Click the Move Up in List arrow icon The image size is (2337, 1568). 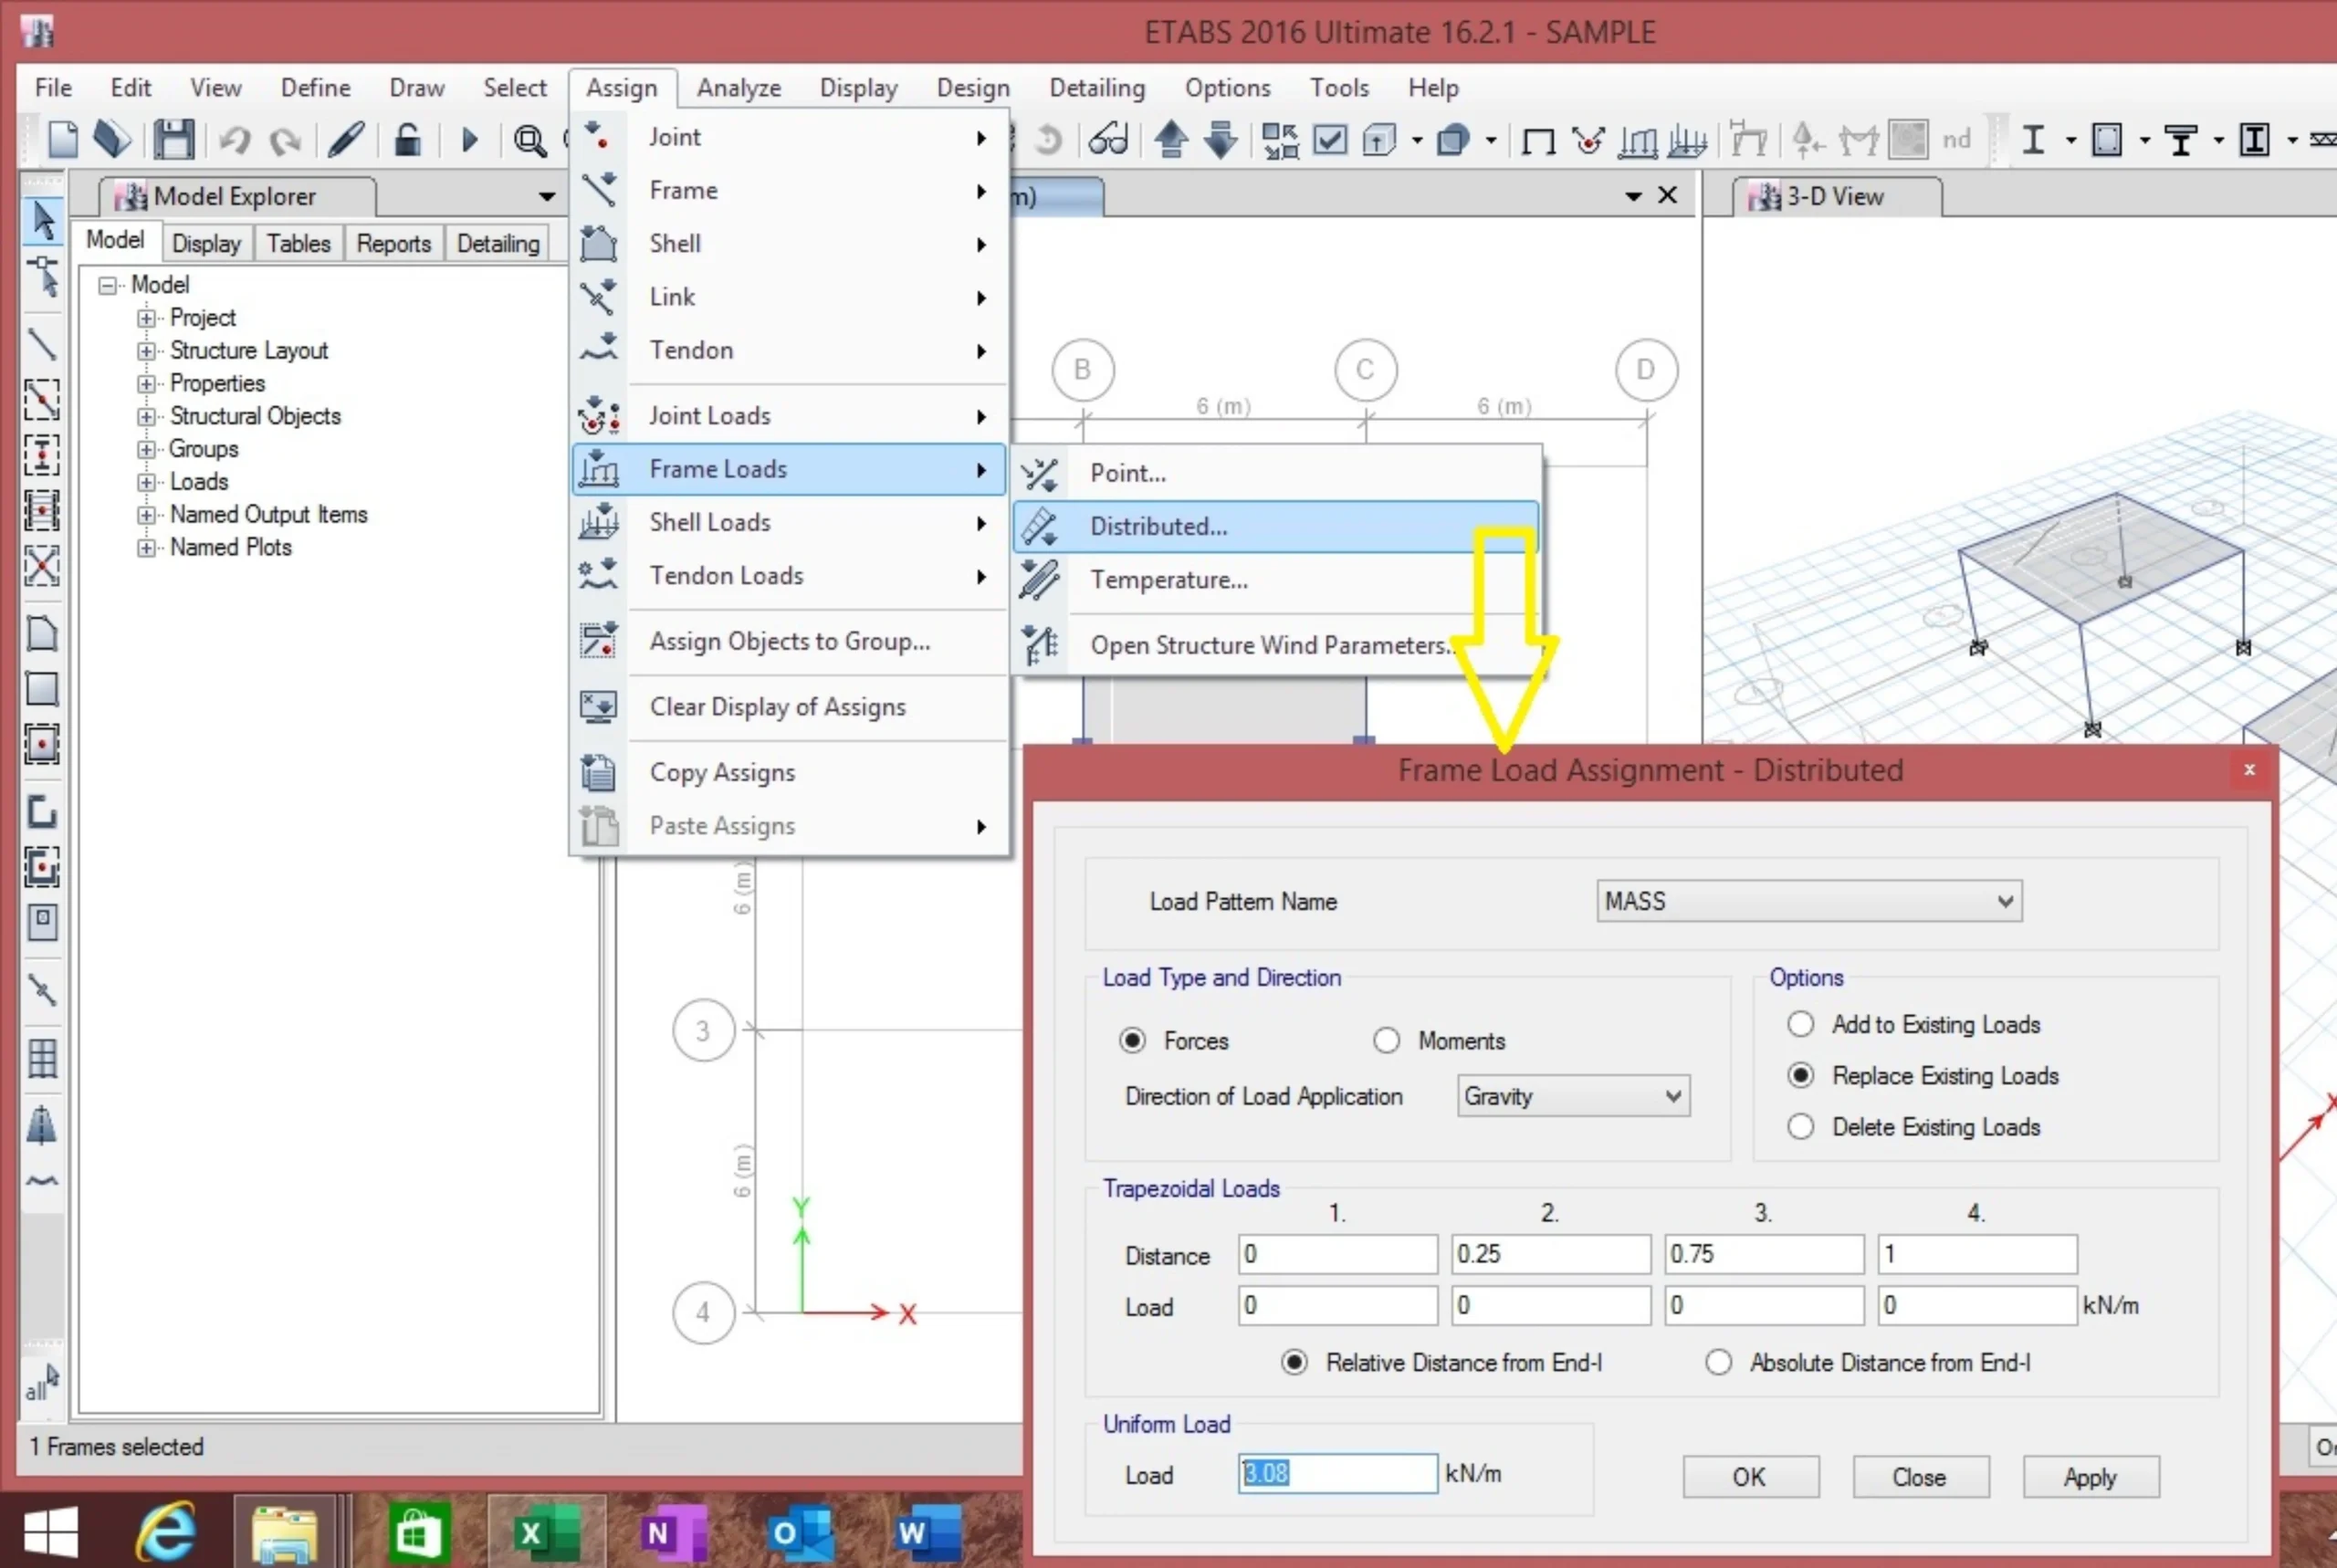point(1171,140)
